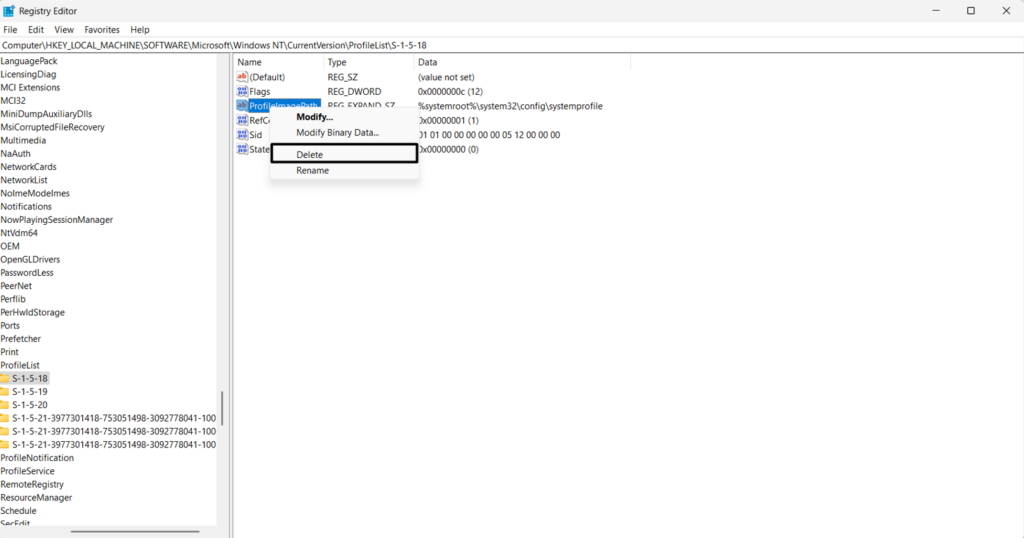Select the Notifications key
1024x538 pixels.
pos(26,206)
